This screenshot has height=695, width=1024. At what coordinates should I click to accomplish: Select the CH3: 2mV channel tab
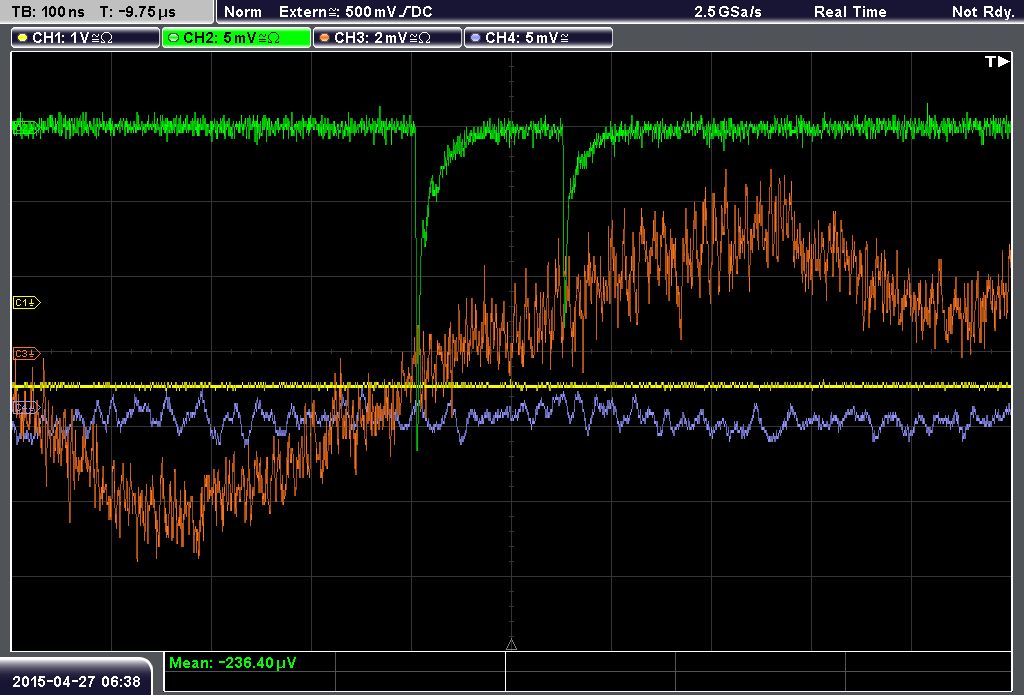pos(387,38)
